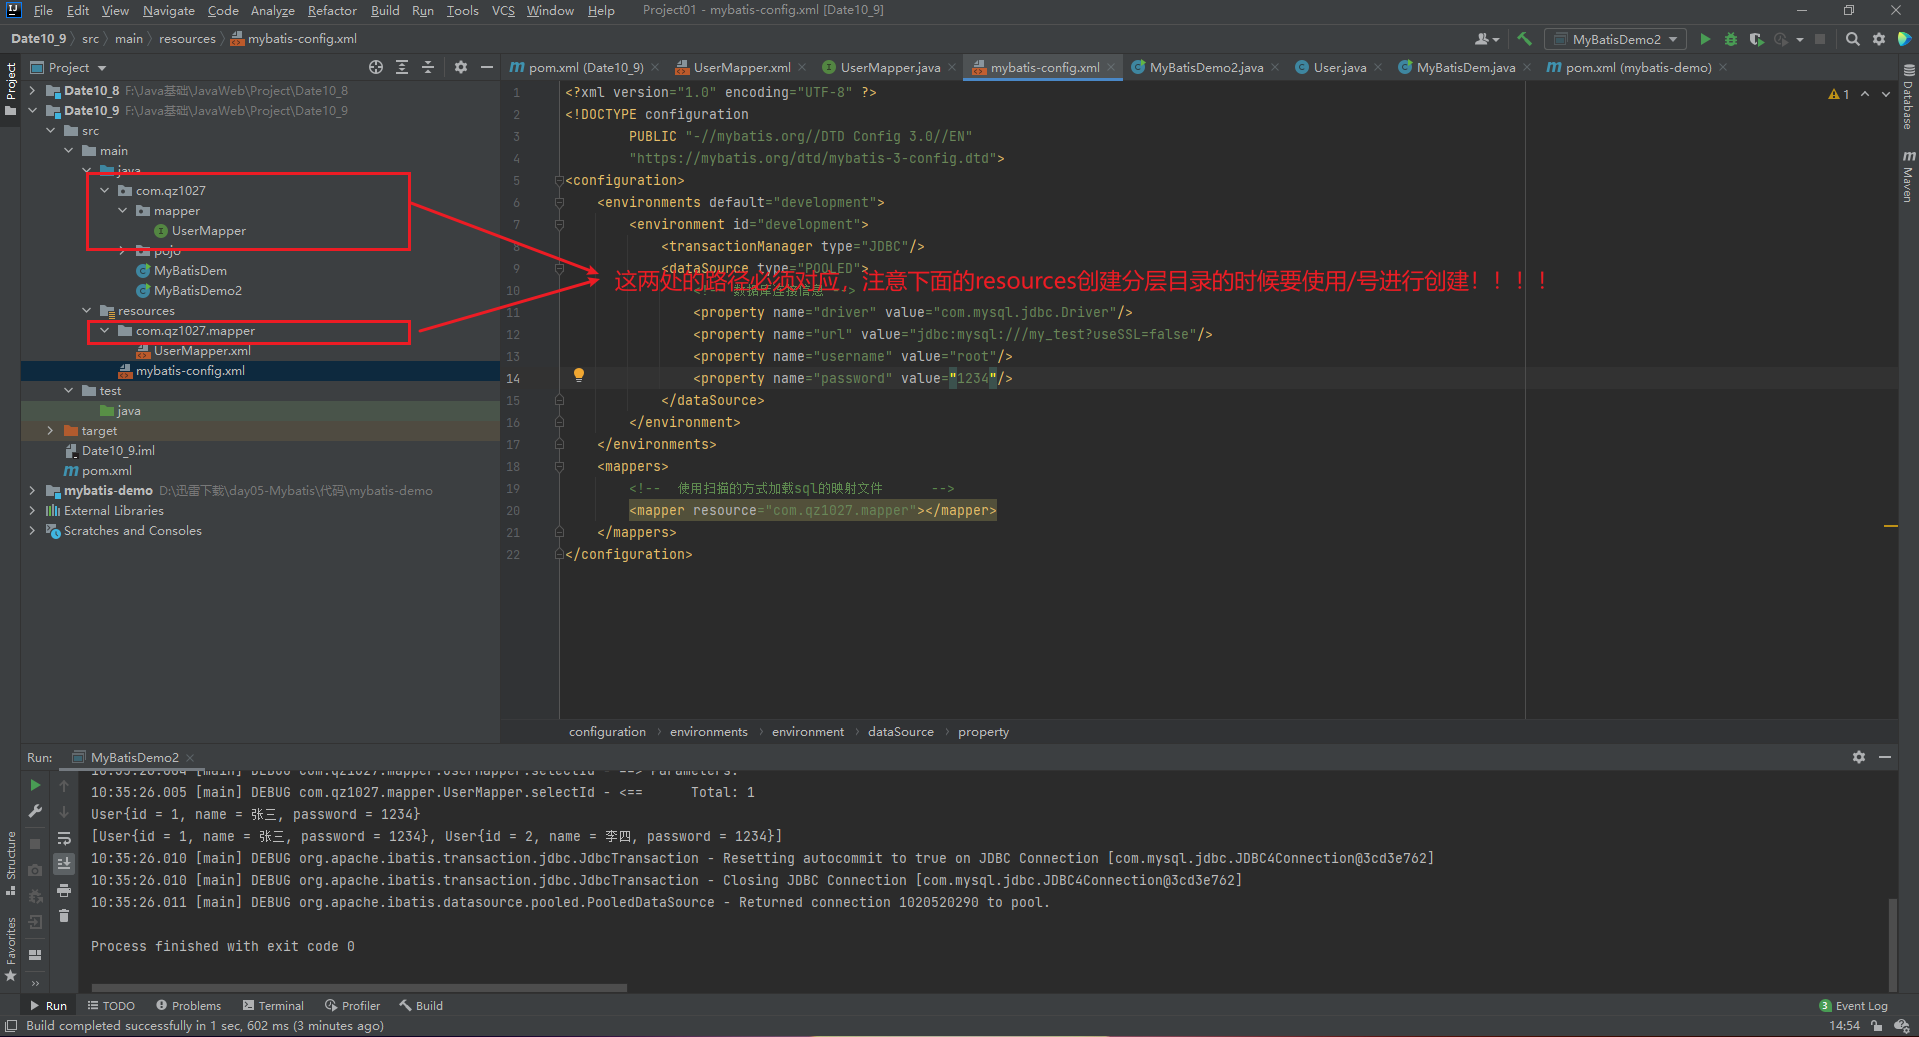
Task: Open run configuration settings with the wrench icon
Action: [35, 811]
